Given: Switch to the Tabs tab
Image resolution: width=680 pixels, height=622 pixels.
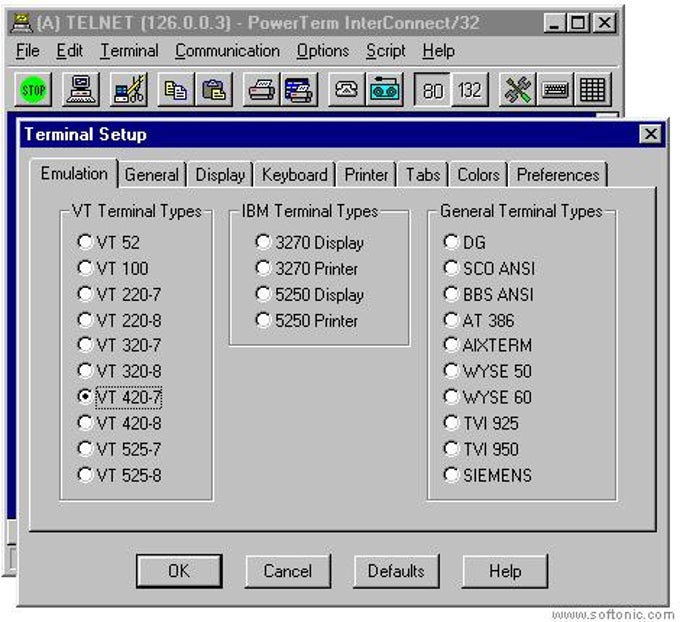Looking at the screenshot, I should pyautogui.click(x=423, y=175).
